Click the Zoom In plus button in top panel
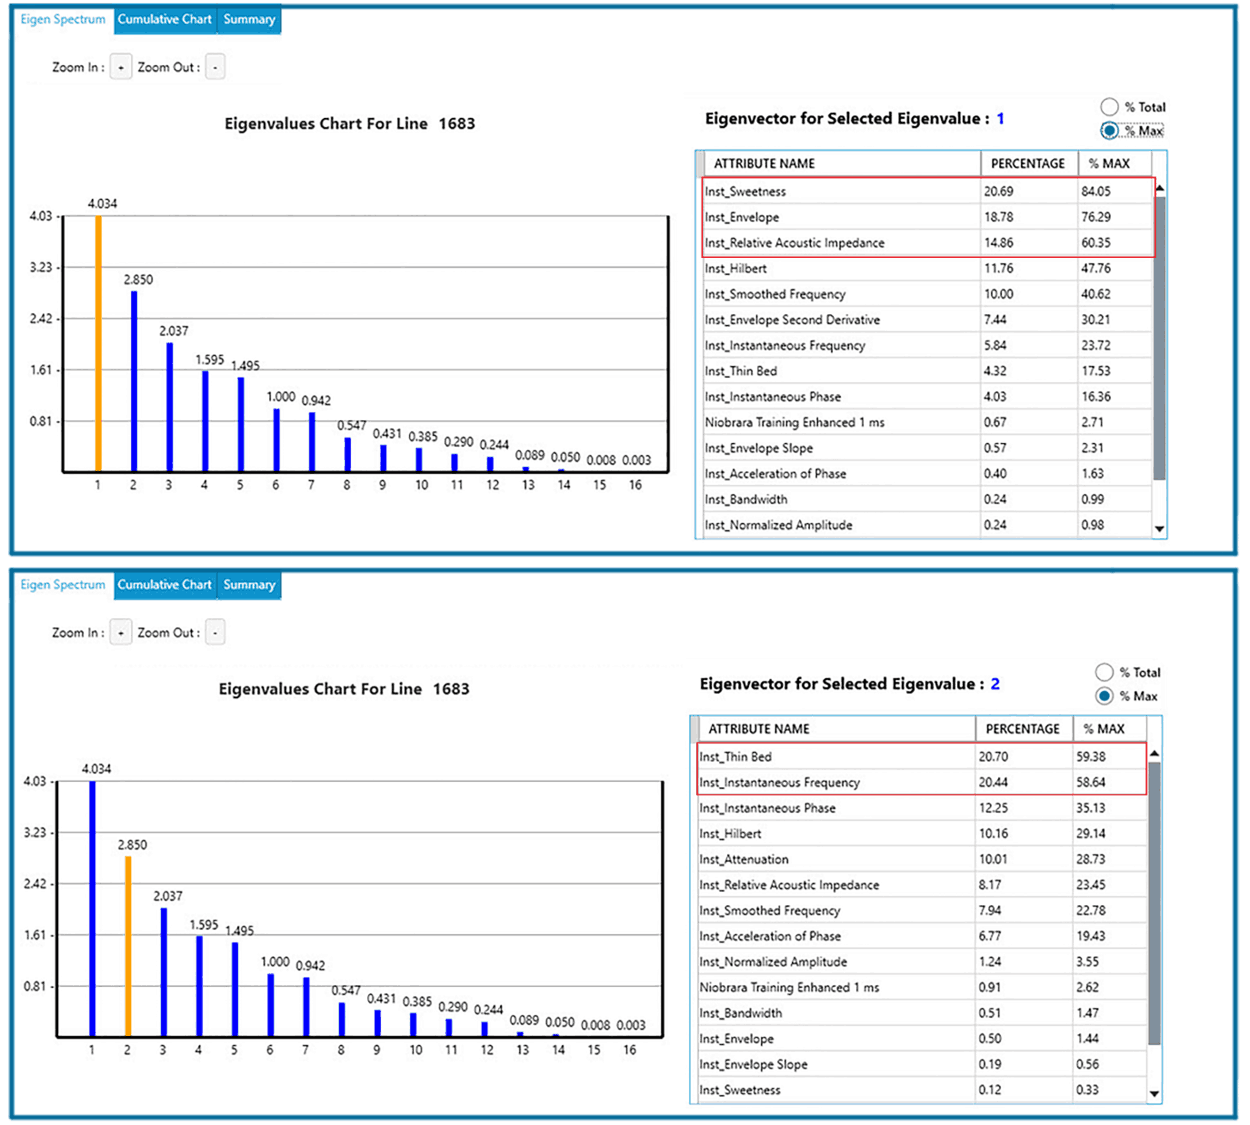The width and height of the screenshot is (1250, 1125). (x=121, y=68)
